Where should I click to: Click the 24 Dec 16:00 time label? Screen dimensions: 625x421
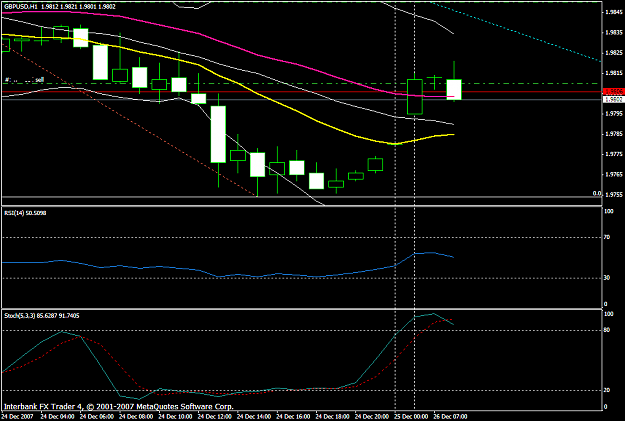[x=293, y=417]
